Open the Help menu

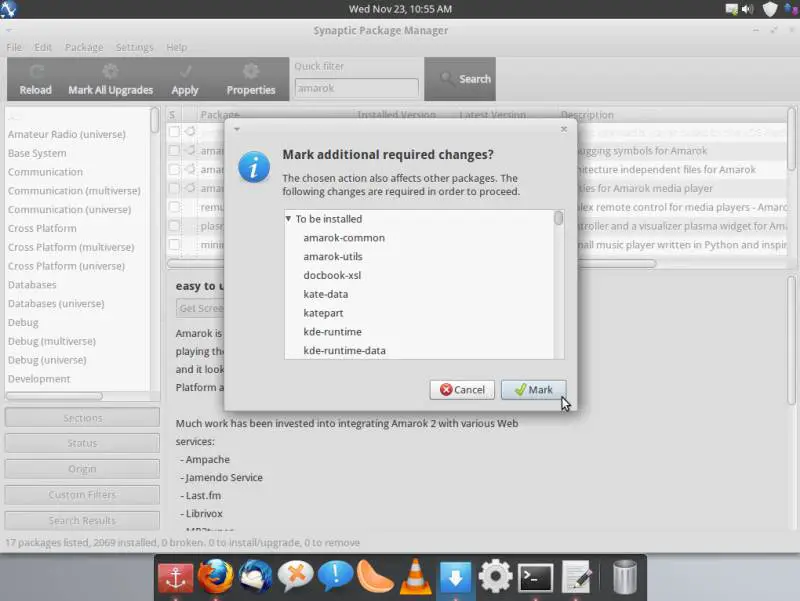177,47
